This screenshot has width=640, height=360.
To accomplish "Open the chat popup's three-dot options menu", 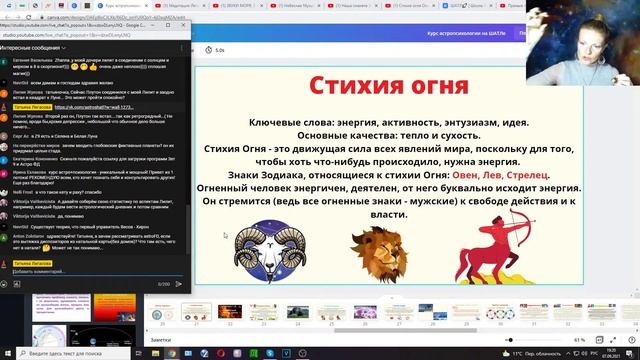I will (x=182, y=48).
